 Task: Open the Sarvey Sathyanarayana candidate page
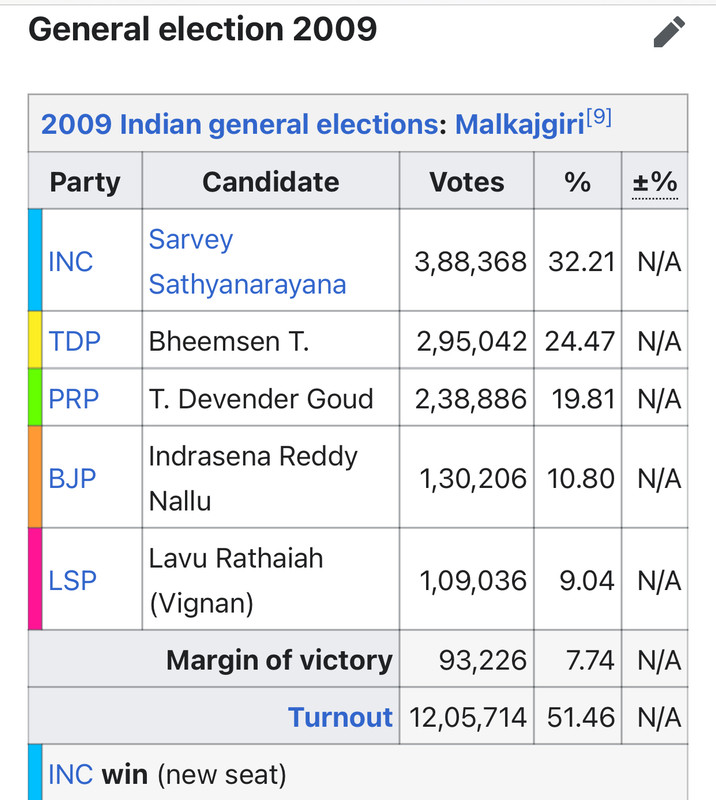point(247,262)
